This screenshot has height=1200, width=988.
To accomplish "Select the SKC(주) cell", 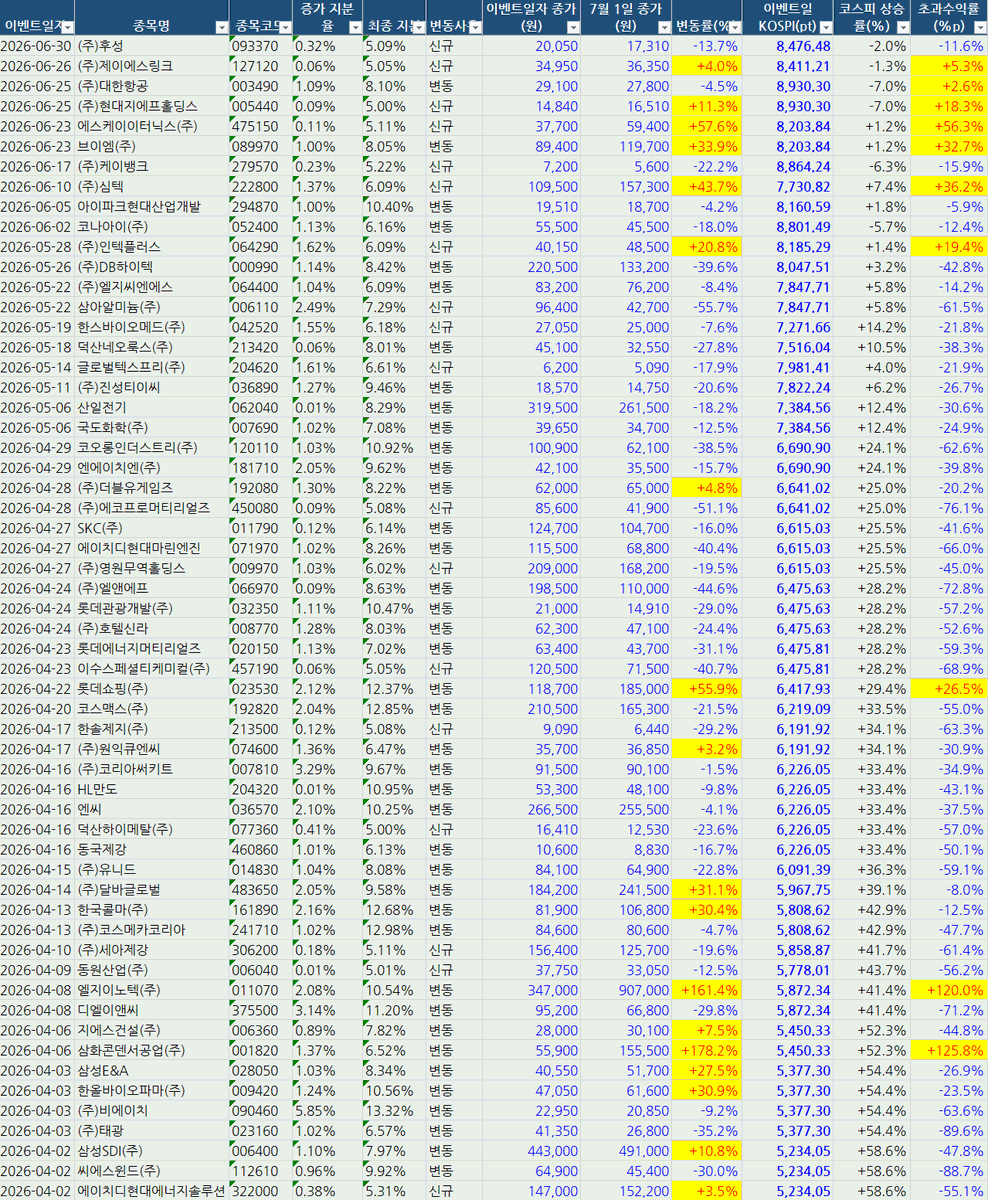I will tap(152, 527).
